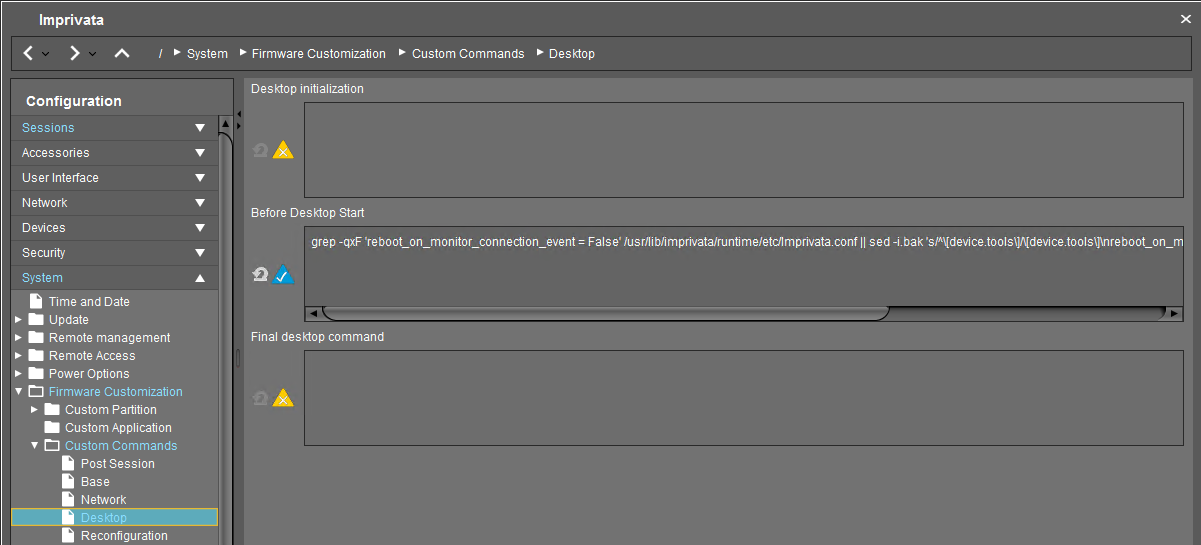Expand the Update folder arrow
This screenshot has width=1201, height=545.
coord(19,320)
